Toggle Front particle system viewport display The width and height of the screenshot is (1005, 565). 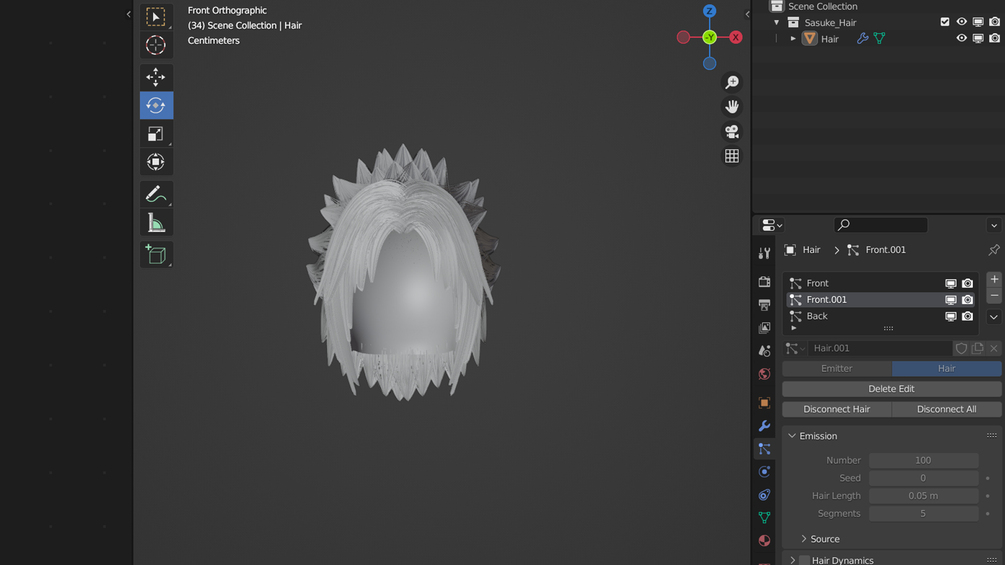pyautogui.click(x=951, y=283)
